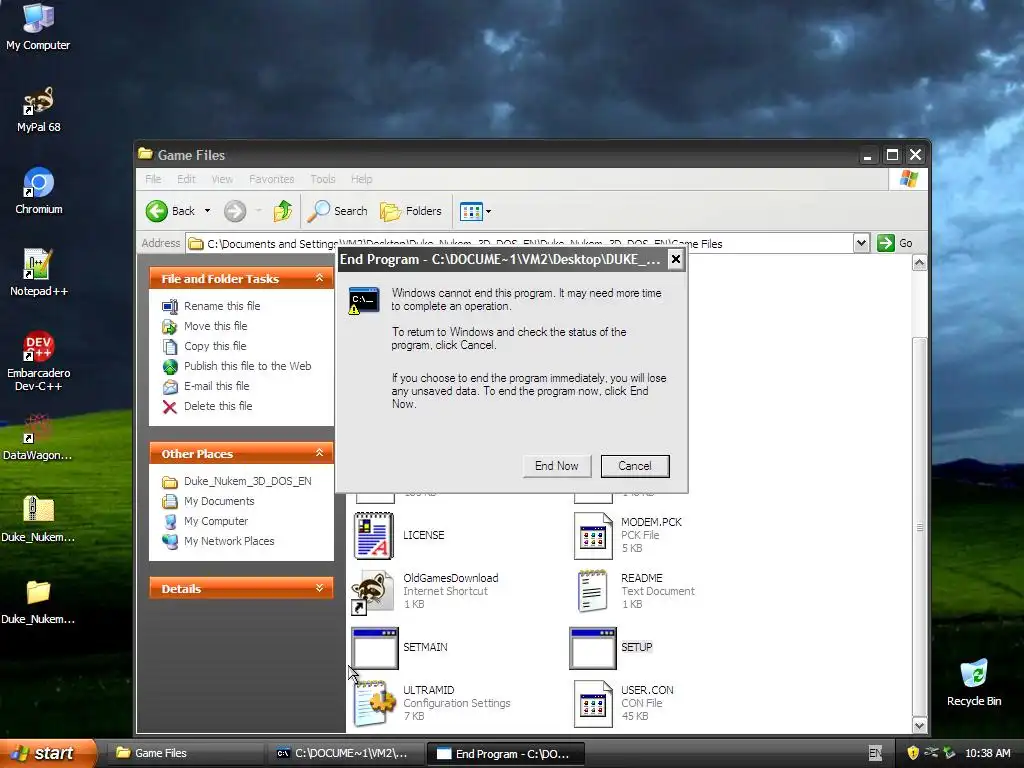This screenshot has height=768, width=1024.
Task: Click Cancel in End Program dialog
Action: (x=635, y=466)
